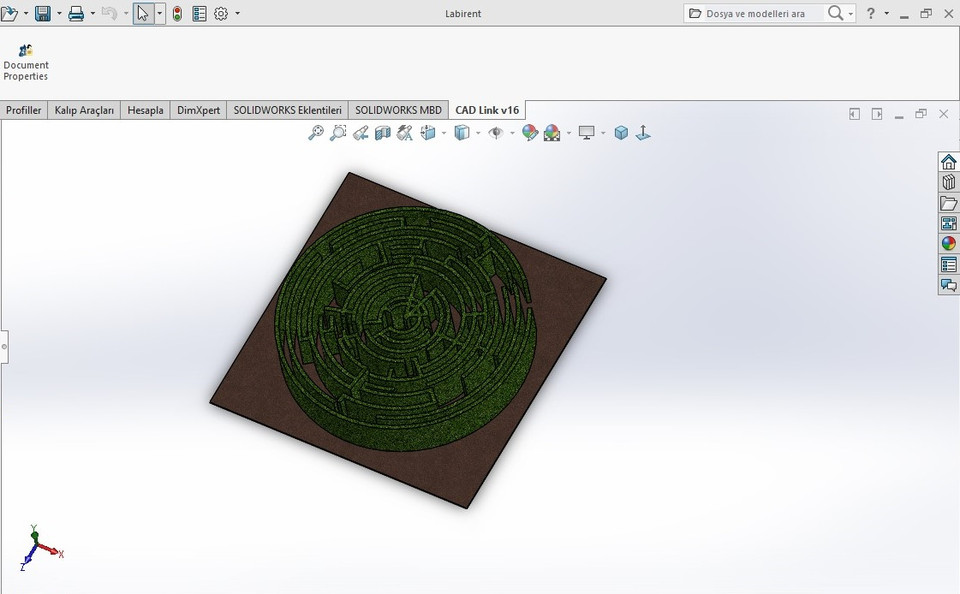Viewport: 960px width, 594px height.
Task: Open the Section View tool
Action: 383,132
